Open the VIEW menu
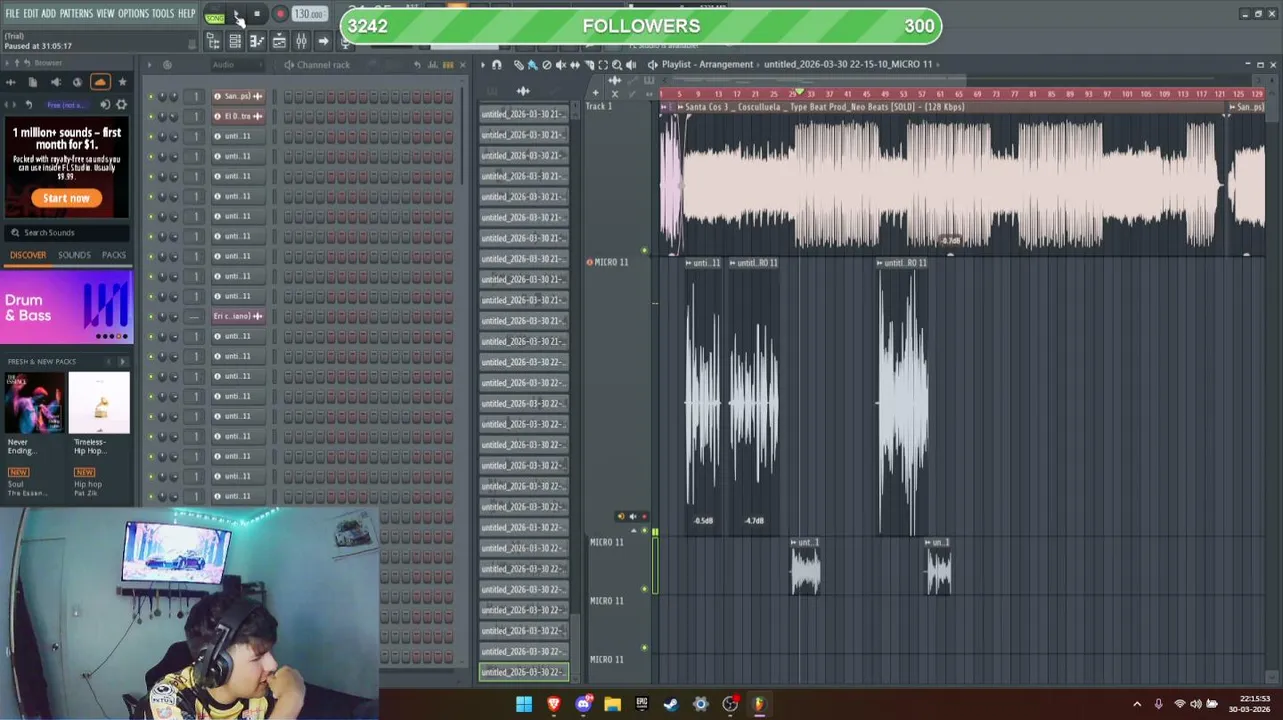This screenshot has height=720, width=1283. (x=105, y=13)
